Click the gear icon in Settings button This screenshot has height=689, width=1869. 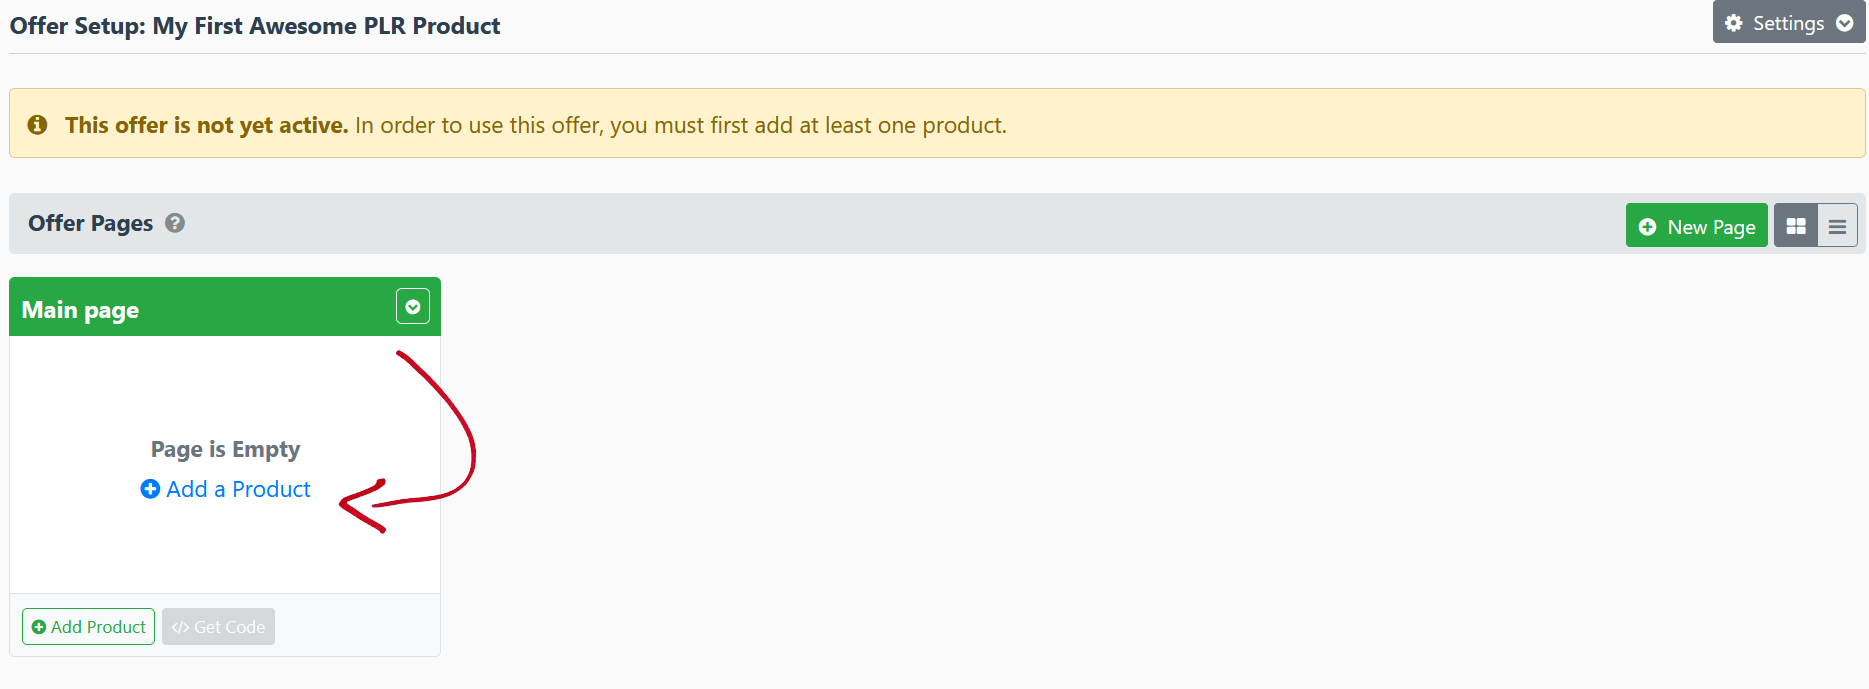click(1734, 23)
